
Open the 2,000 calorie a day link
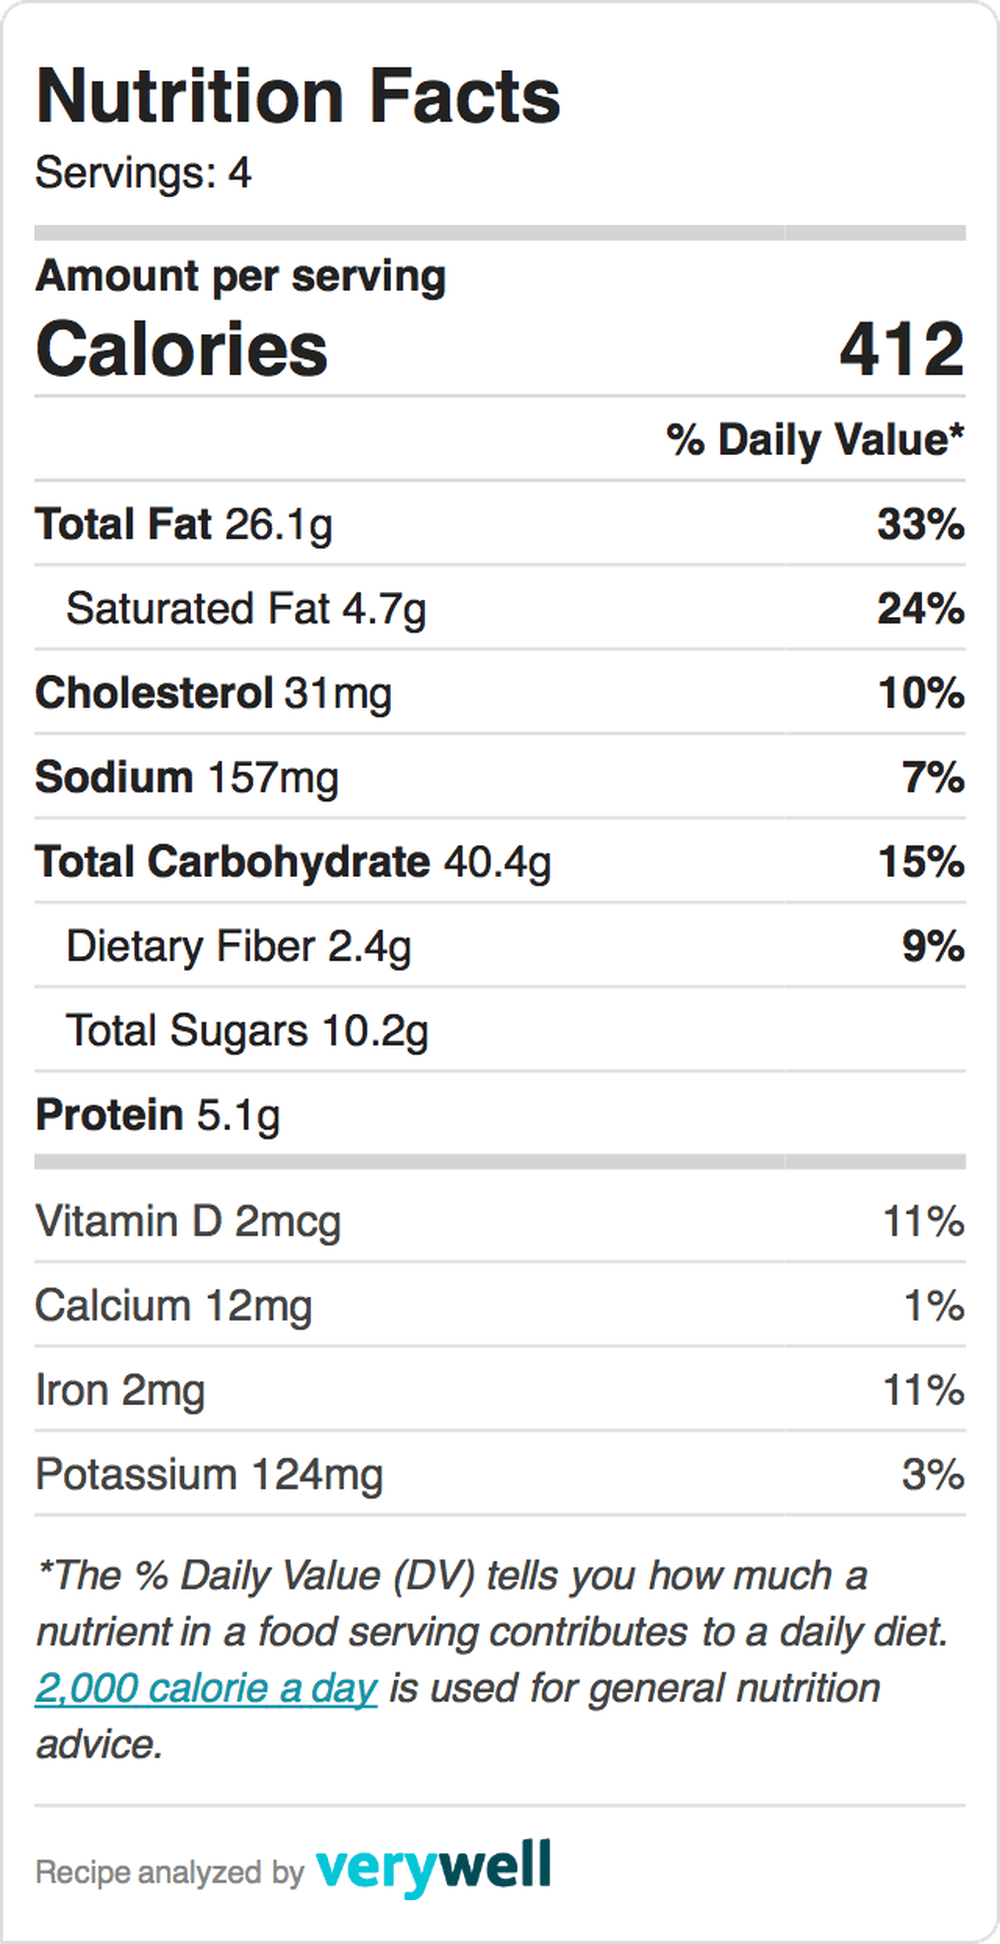point(206,1688)
